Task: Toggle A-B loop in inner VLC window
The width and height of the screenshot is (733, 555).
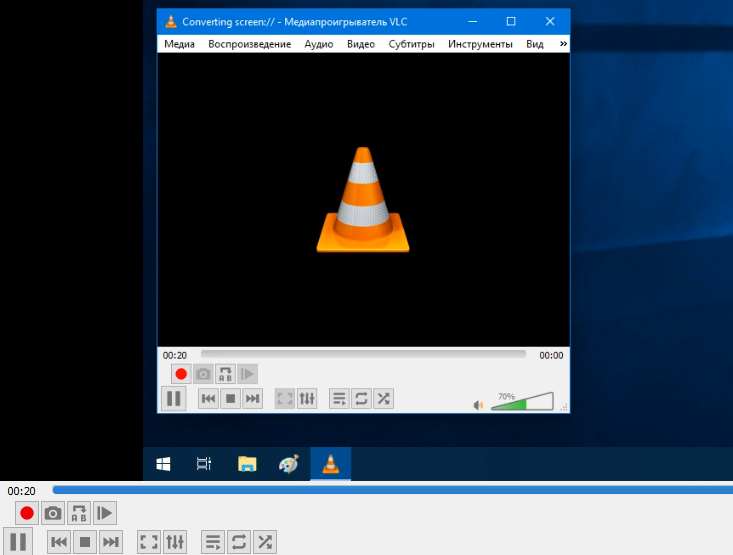Action: (225, 374)
